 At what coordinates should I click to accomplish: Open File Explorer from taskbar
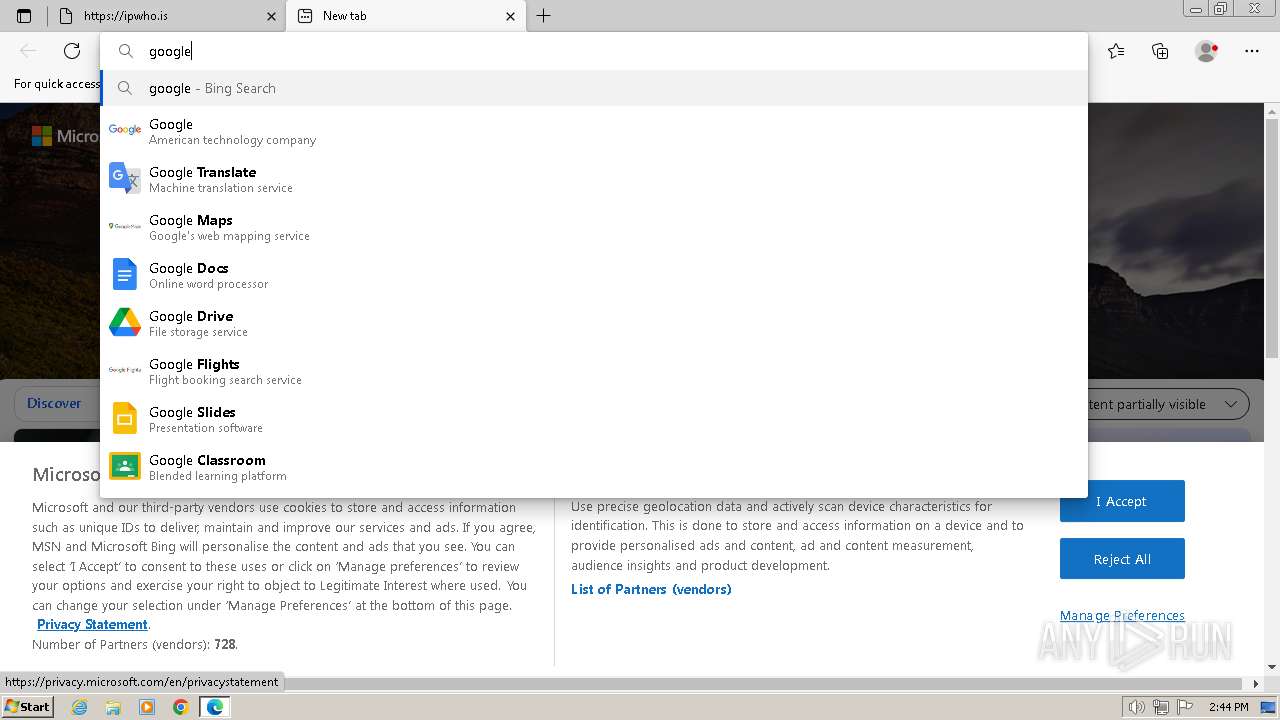pos(113,707)
